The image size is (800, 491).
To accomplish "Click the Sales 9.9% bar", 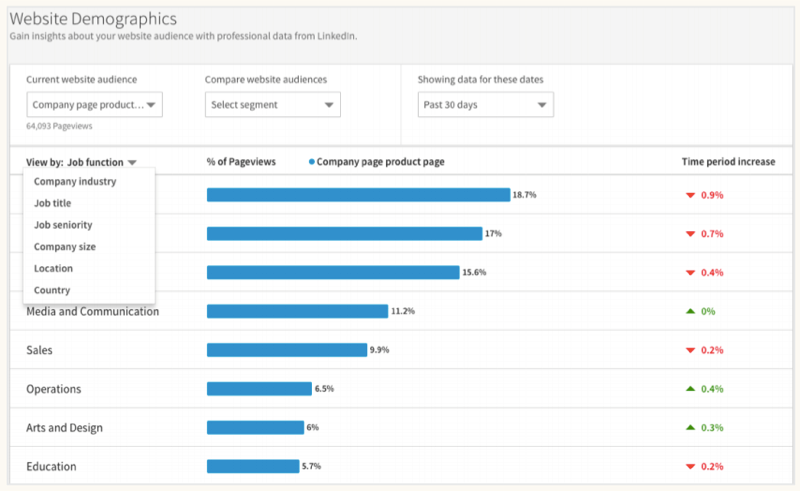I will click(287, 350).
